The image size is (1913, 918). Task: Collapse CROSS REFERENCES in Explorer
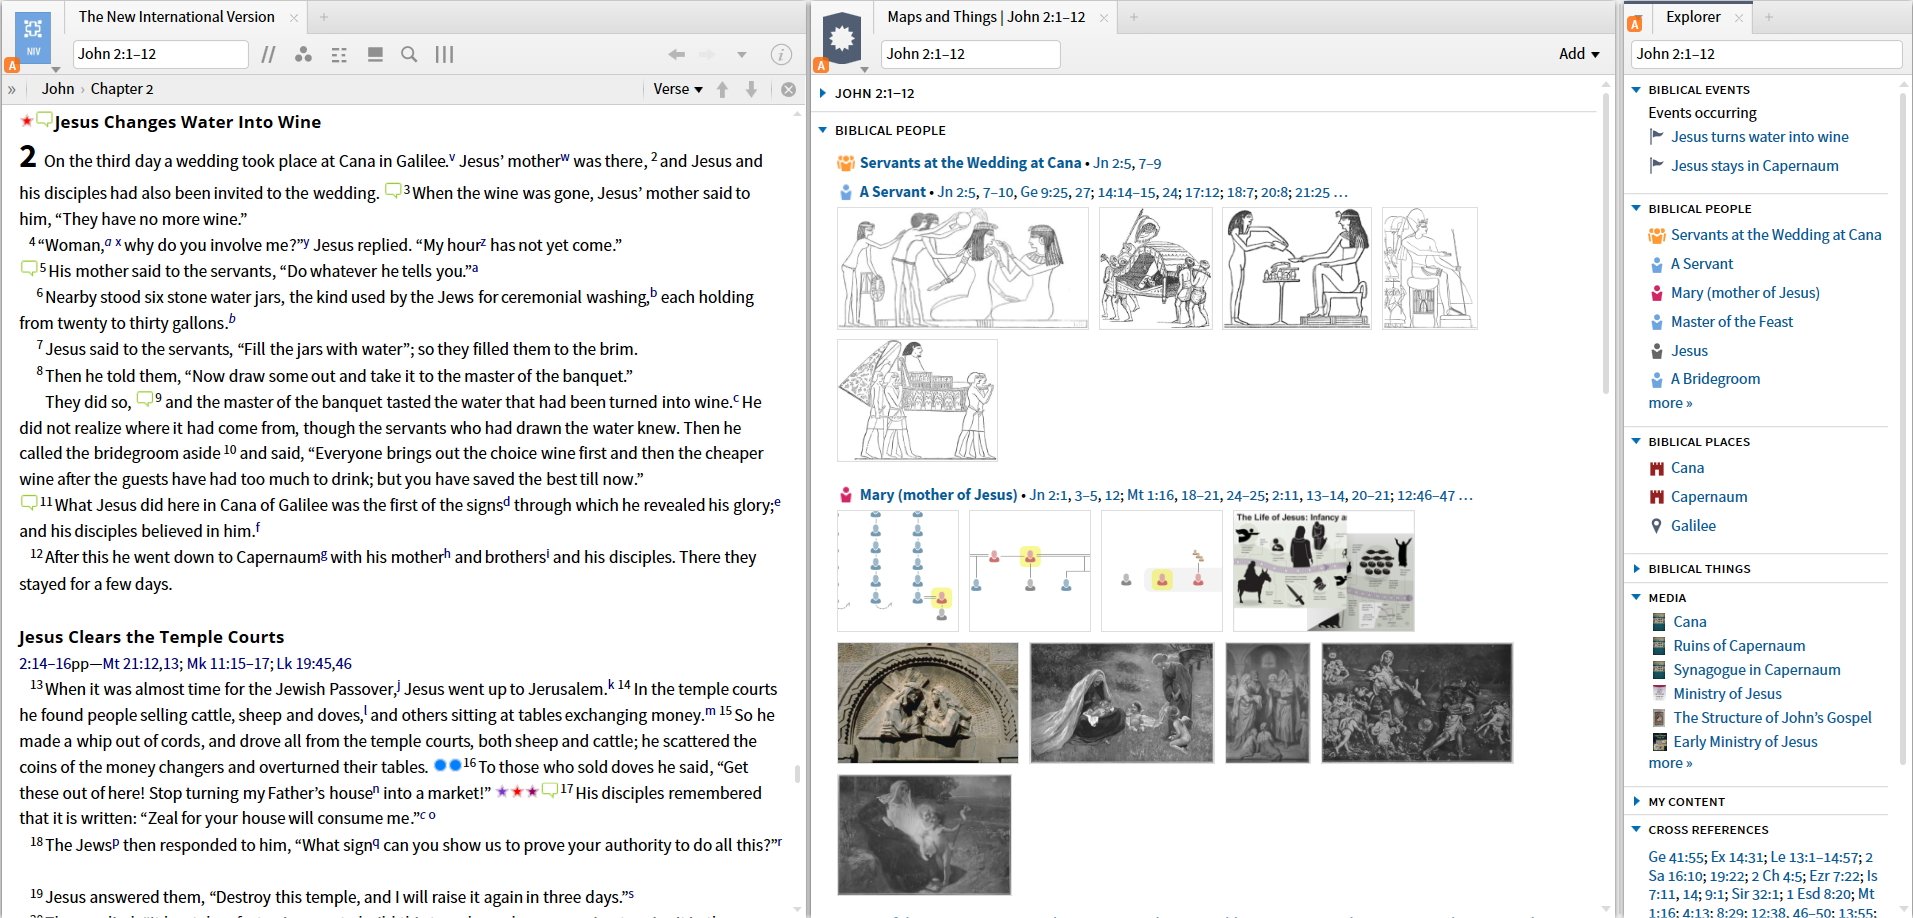click(1636, 829)
